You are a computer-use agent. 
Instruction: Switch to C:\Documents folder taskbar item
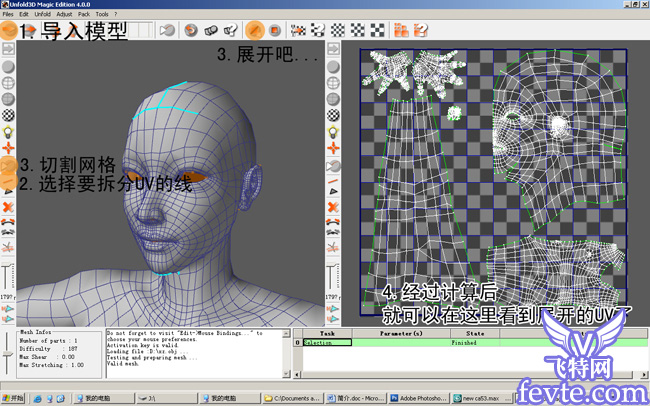[293, 398]
